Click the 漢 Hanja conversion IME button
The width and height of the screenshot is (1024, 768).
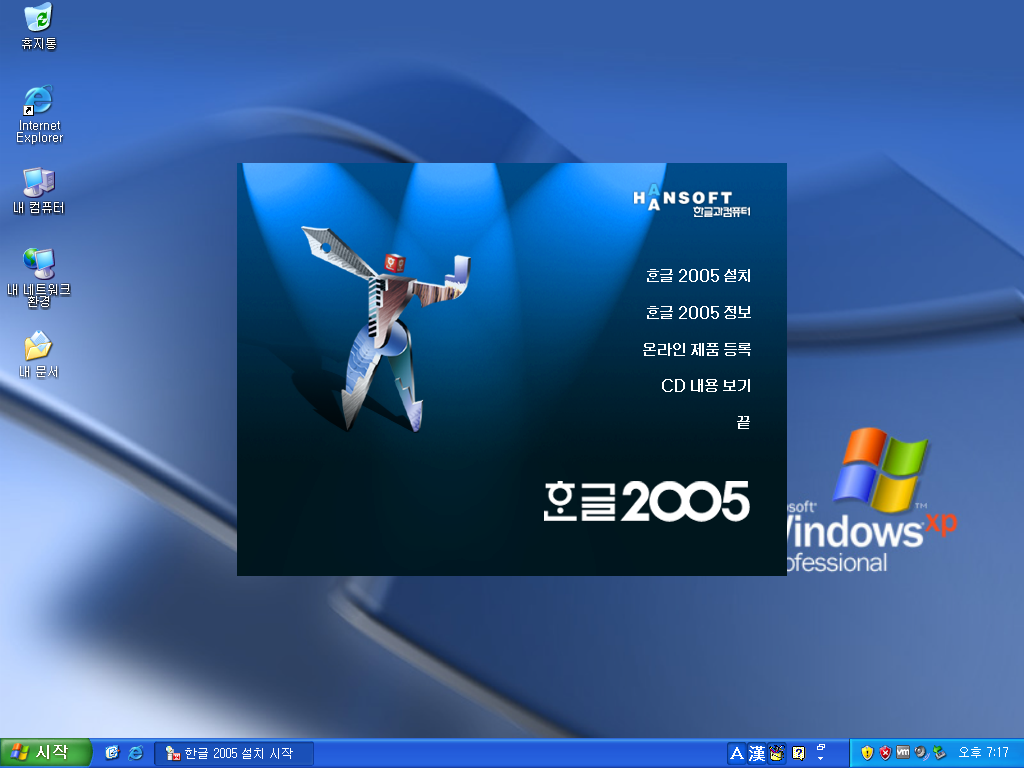pos(757,754)
